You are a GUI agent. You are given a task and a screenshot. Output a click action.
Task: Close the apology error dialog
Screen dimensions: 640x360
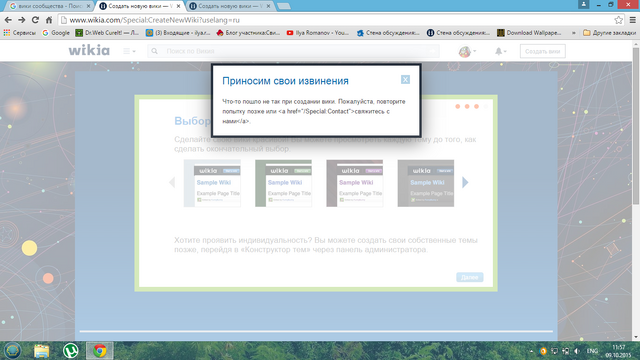pos(405,80)
